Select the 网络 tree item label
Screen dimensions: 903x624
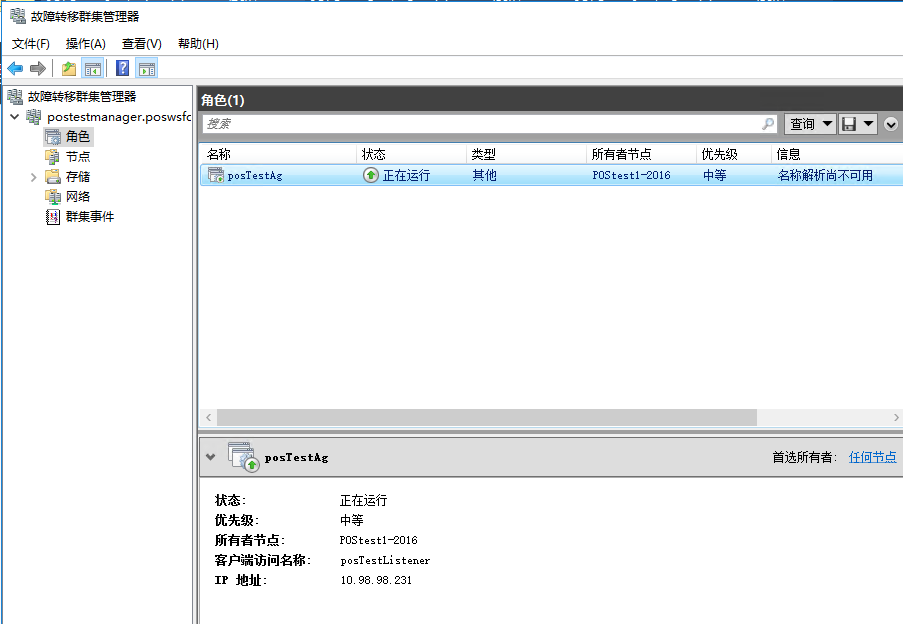coord(78,196)
